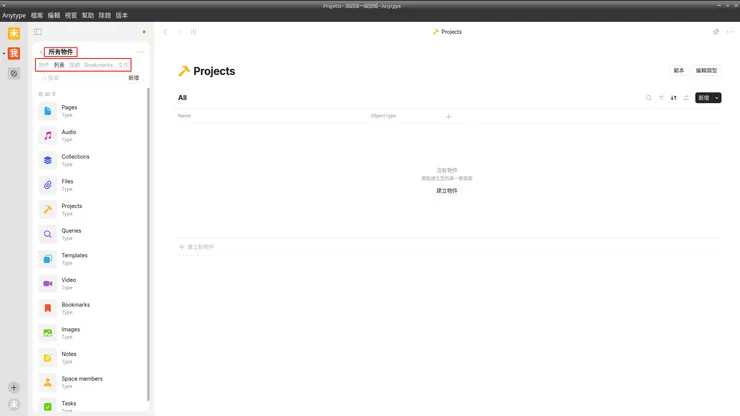Click the sidebar 新增 button
740x416 pixels.
click(134, 78)
